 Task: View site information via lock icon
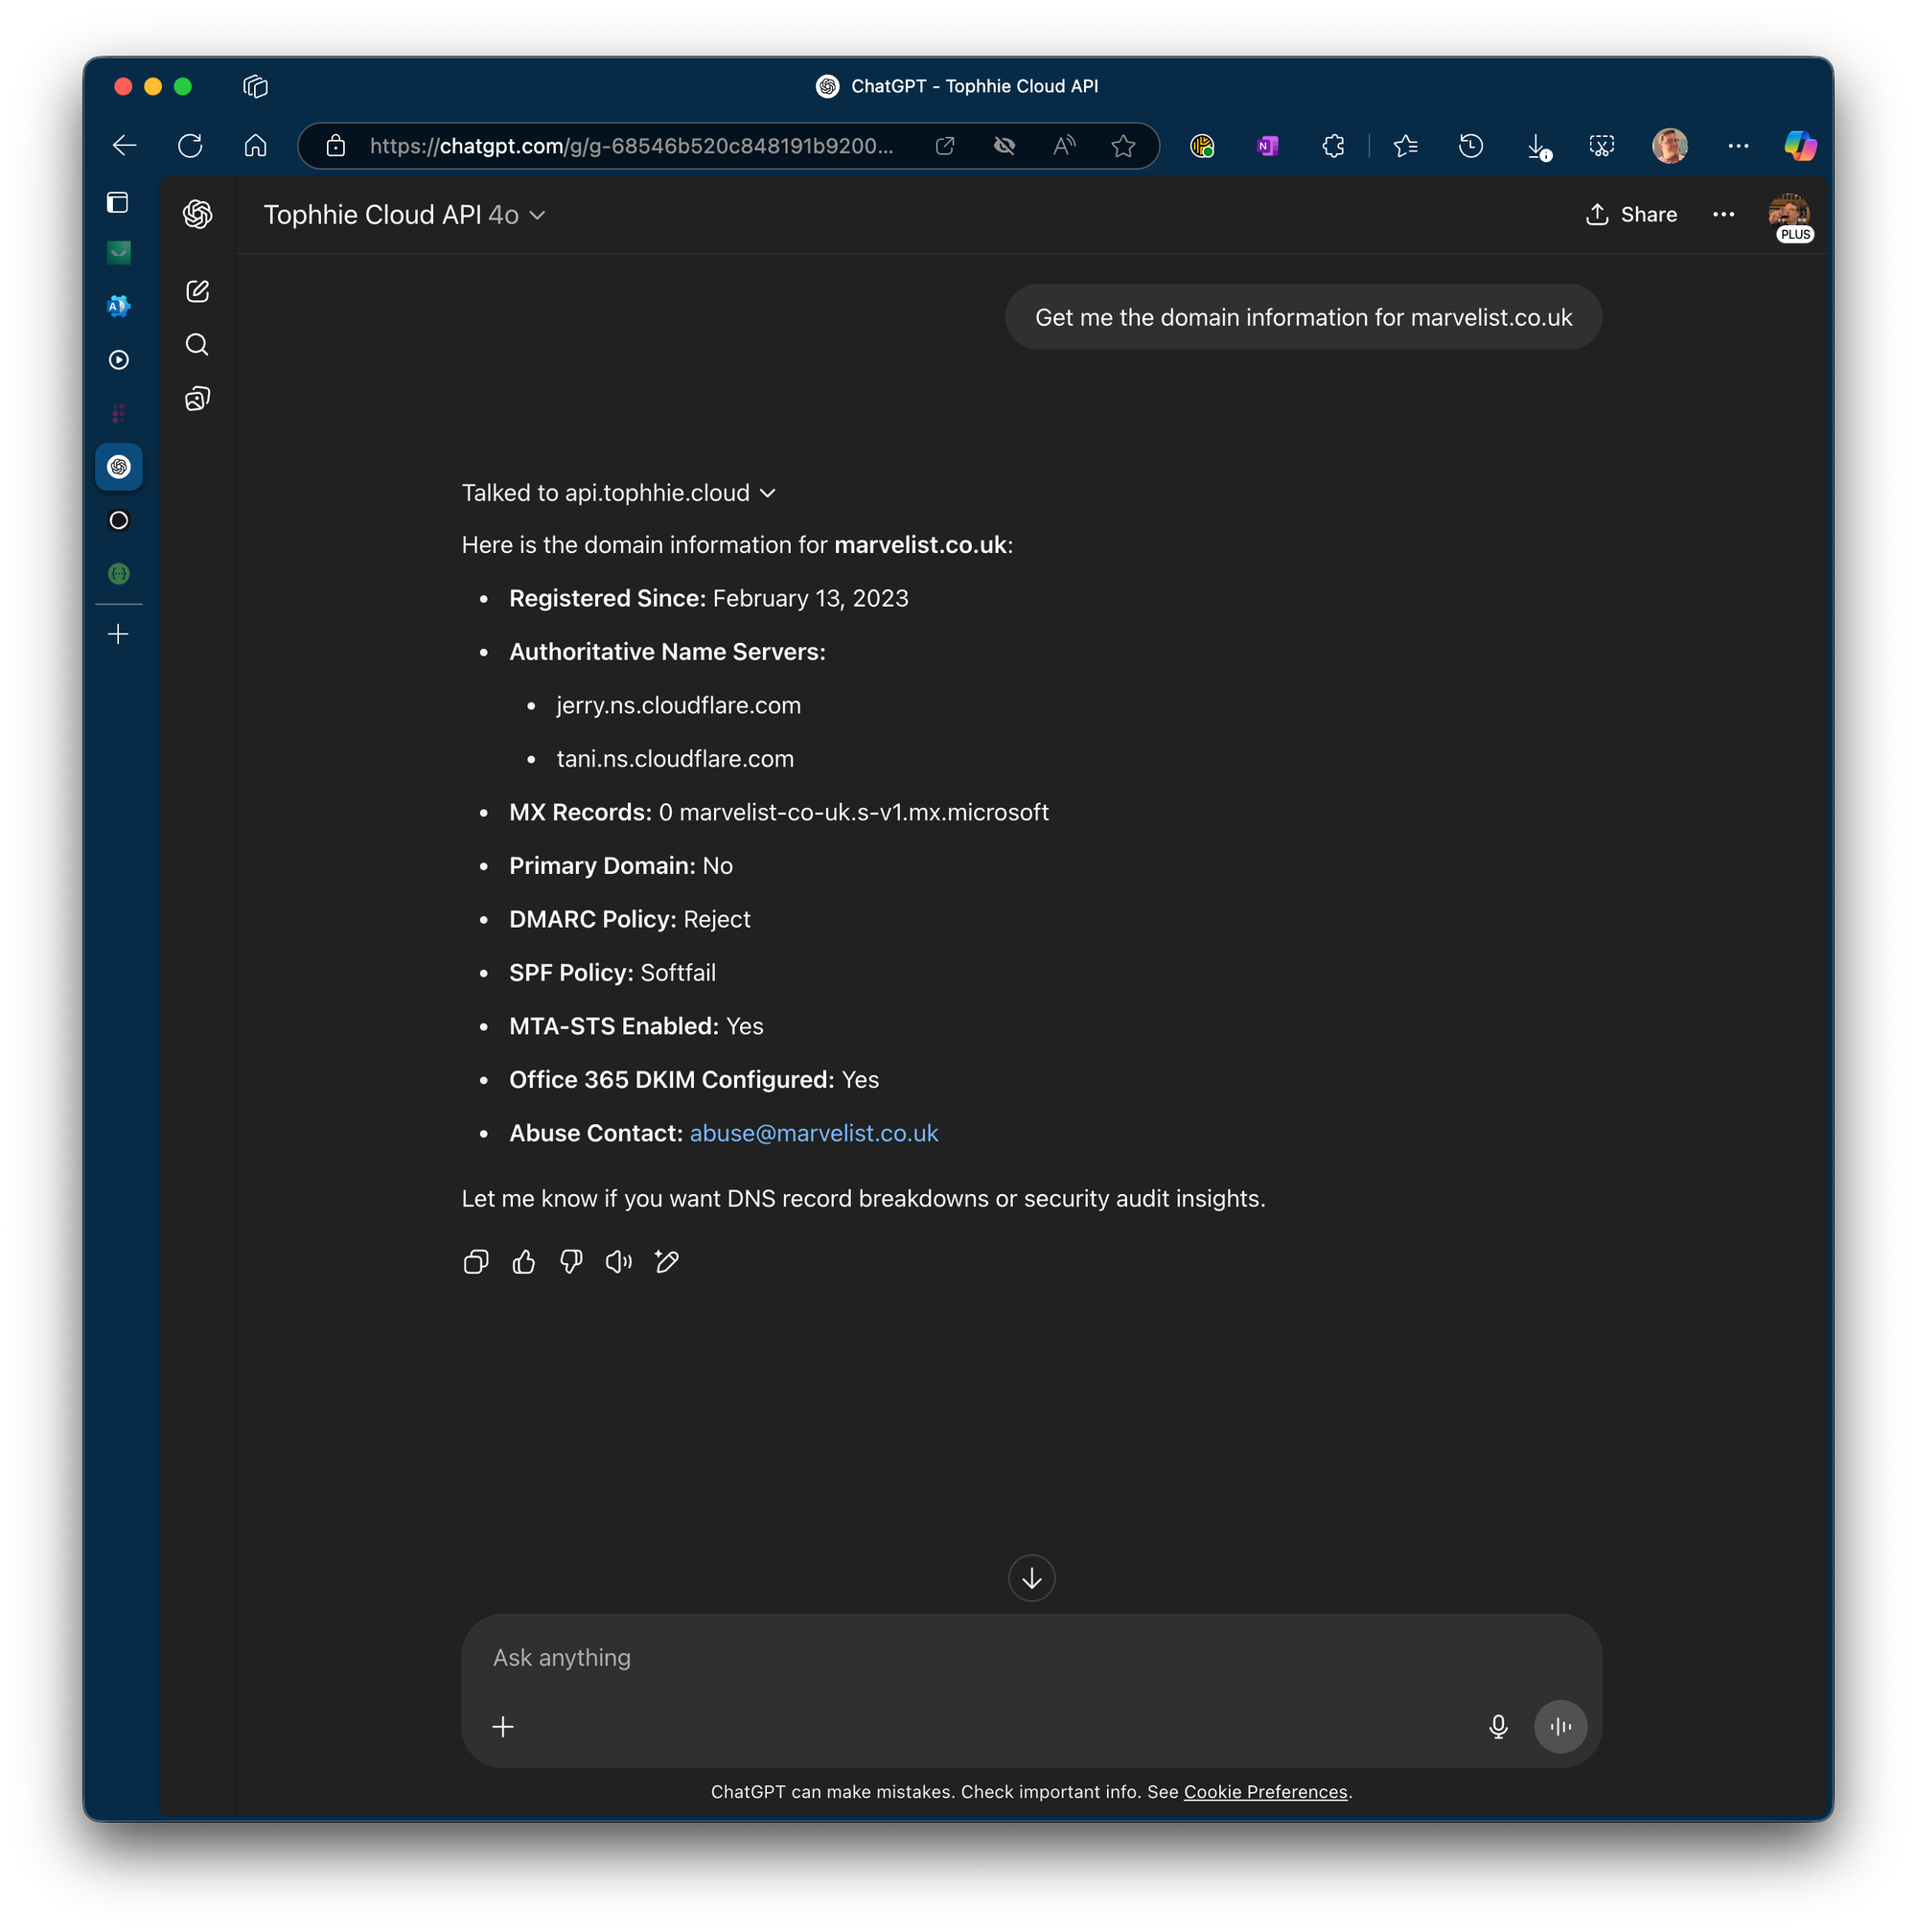(x=336, y=146)
